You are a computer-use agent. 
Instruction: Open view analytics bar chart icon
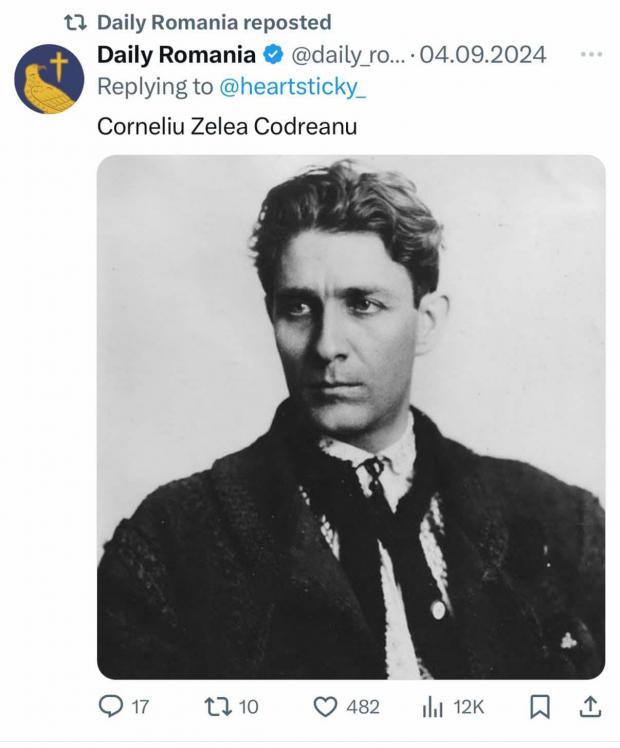click(x=433, y=706)
